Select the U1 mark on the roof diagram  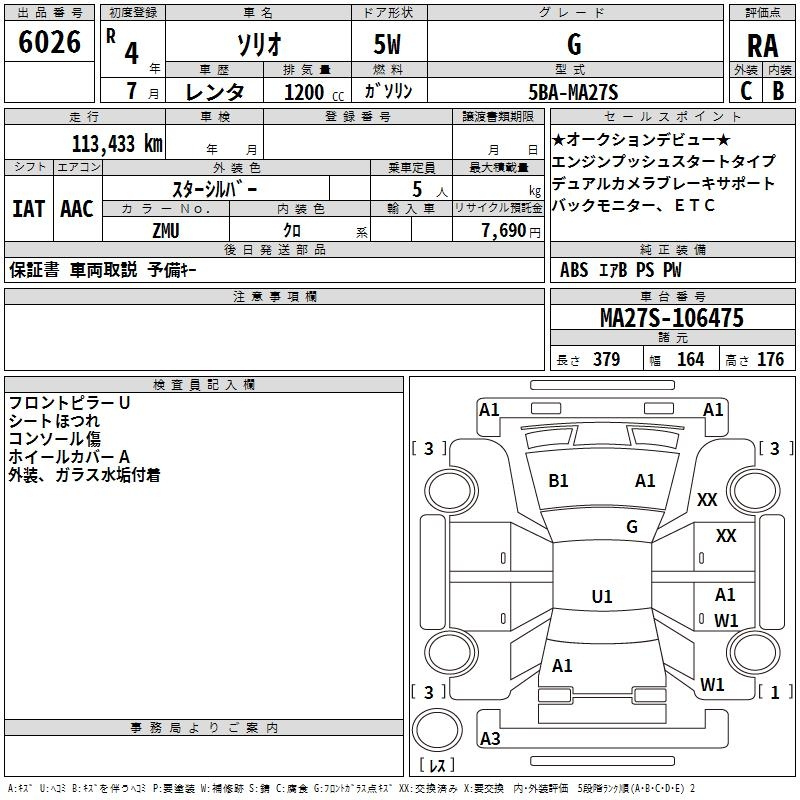(602, 596)
